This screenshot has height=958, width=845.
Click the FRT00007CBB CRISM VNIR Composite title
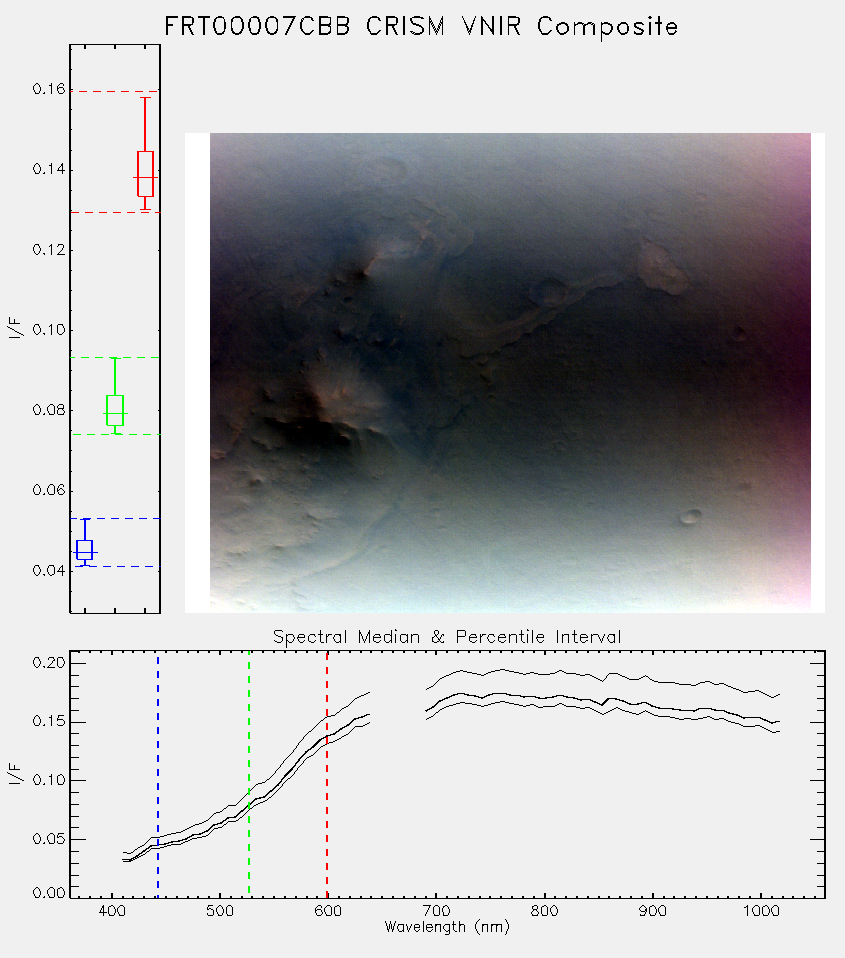(421, 26)
